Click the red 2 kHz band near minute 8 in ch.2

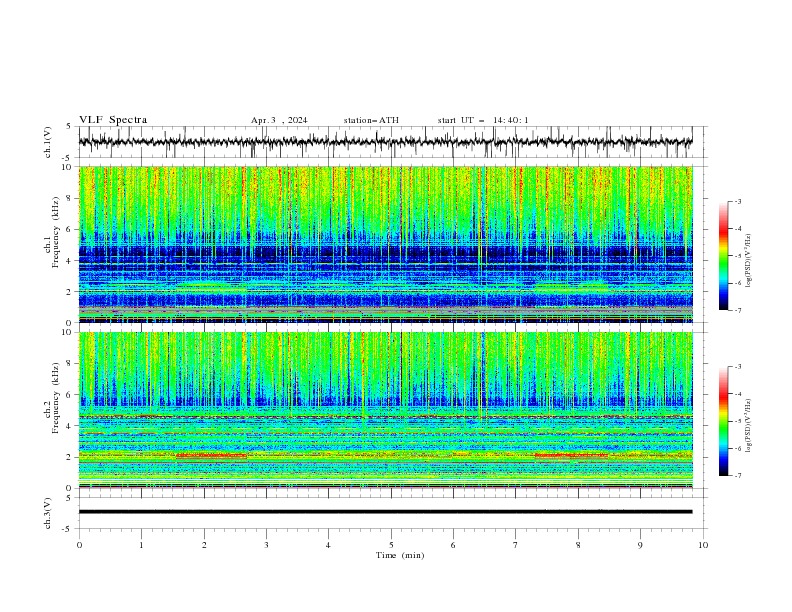point(571,455)
